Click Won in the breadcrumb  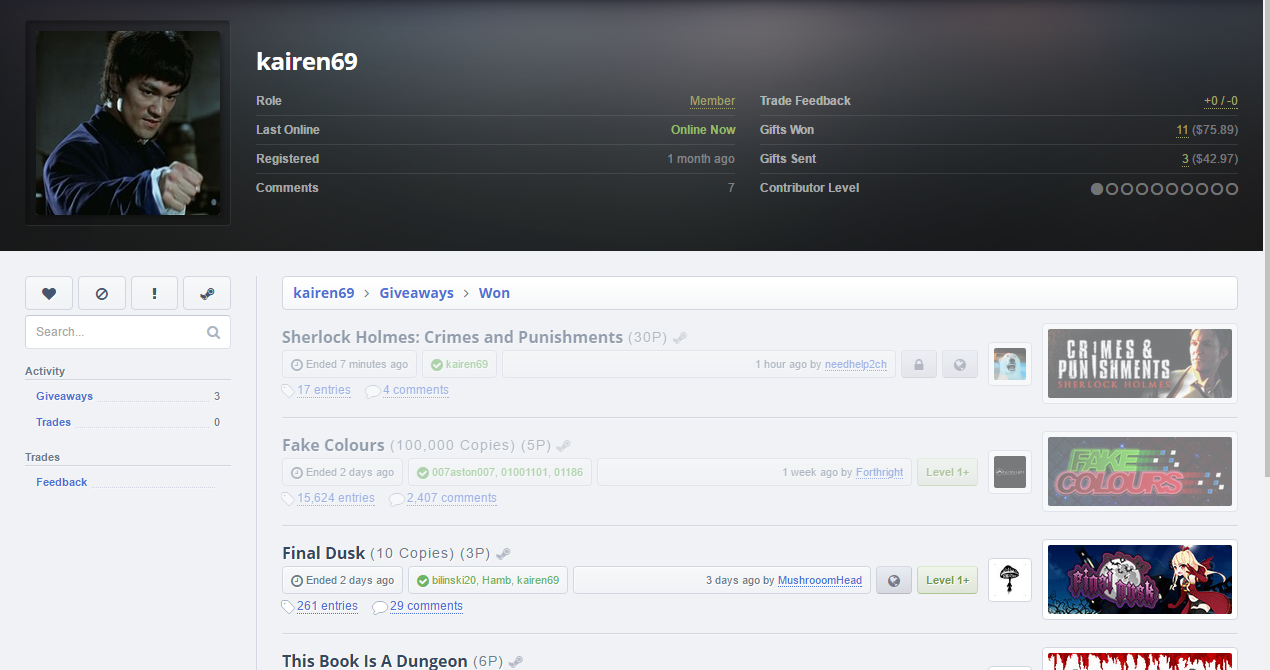coord(494,293)
